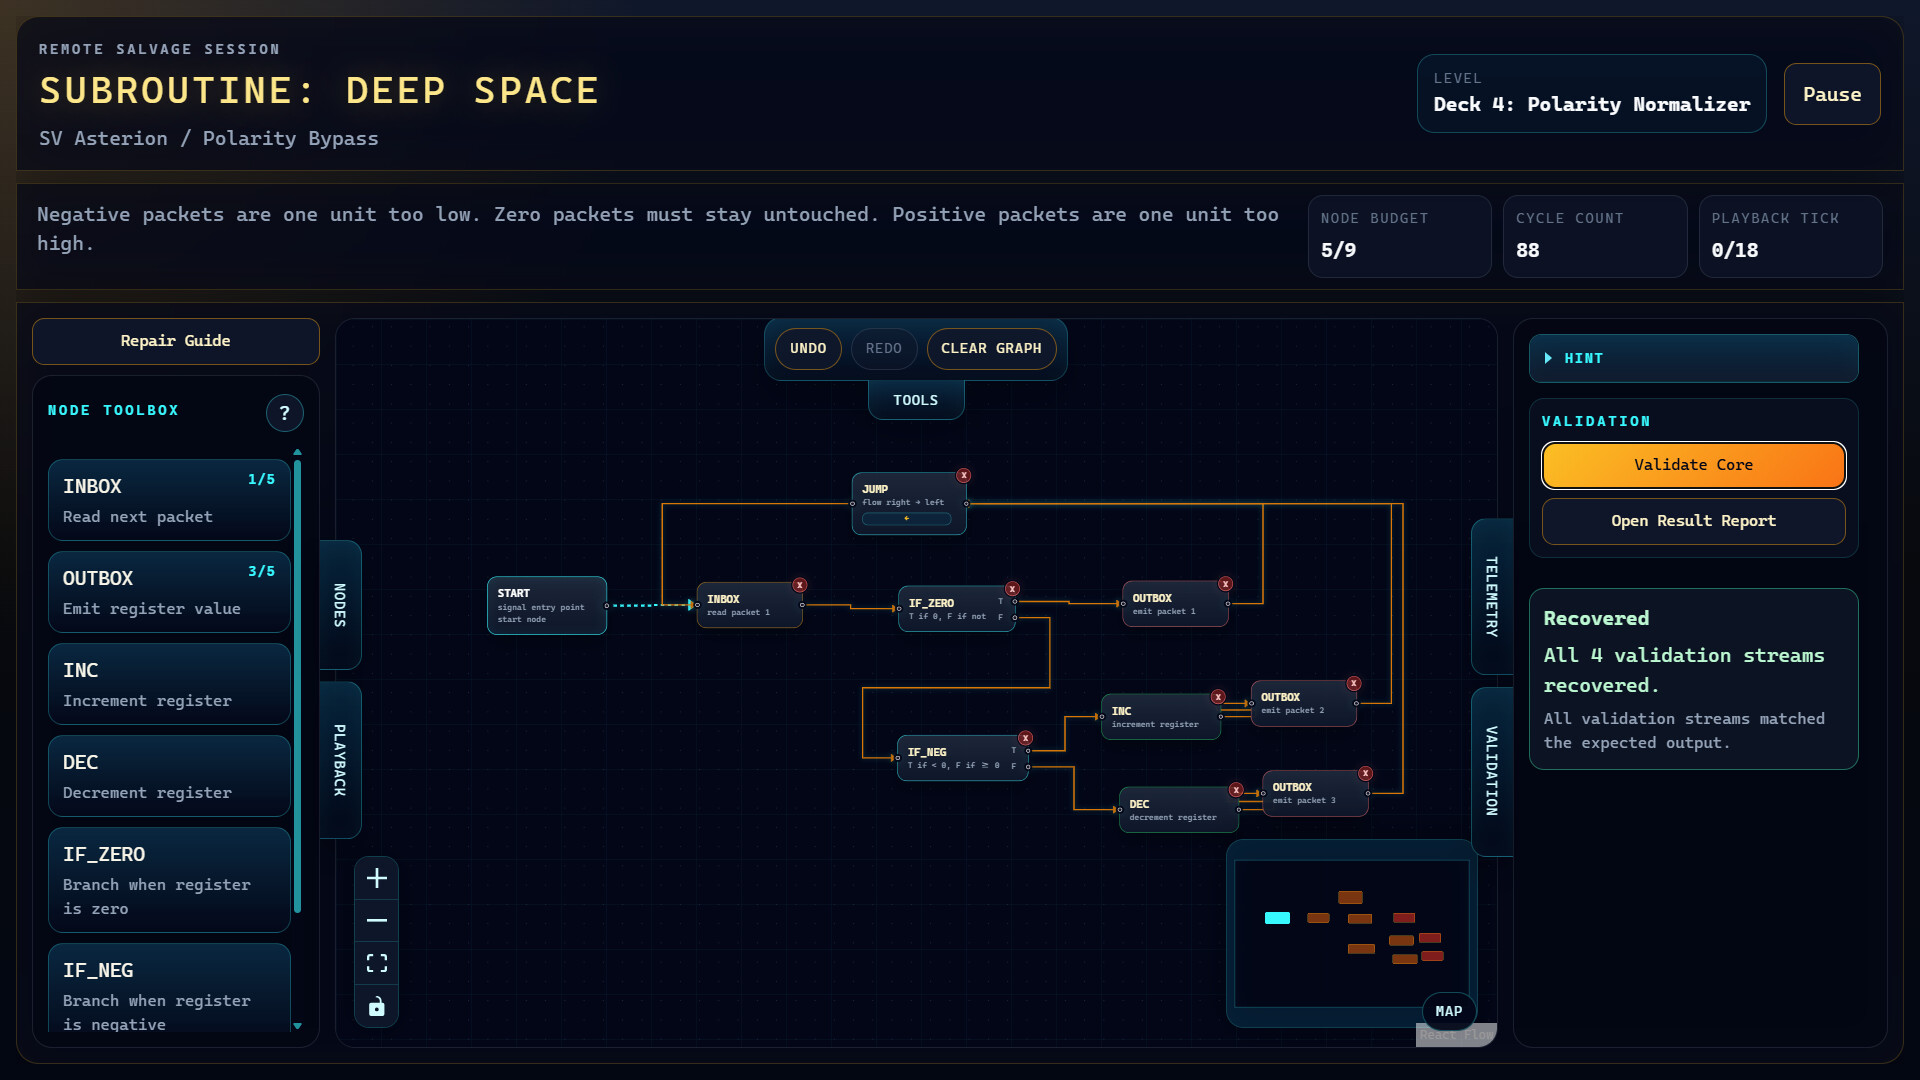Delete the IF_ZERO node using its X
The image size is (1920, 1080).
tap(1012, 589)
